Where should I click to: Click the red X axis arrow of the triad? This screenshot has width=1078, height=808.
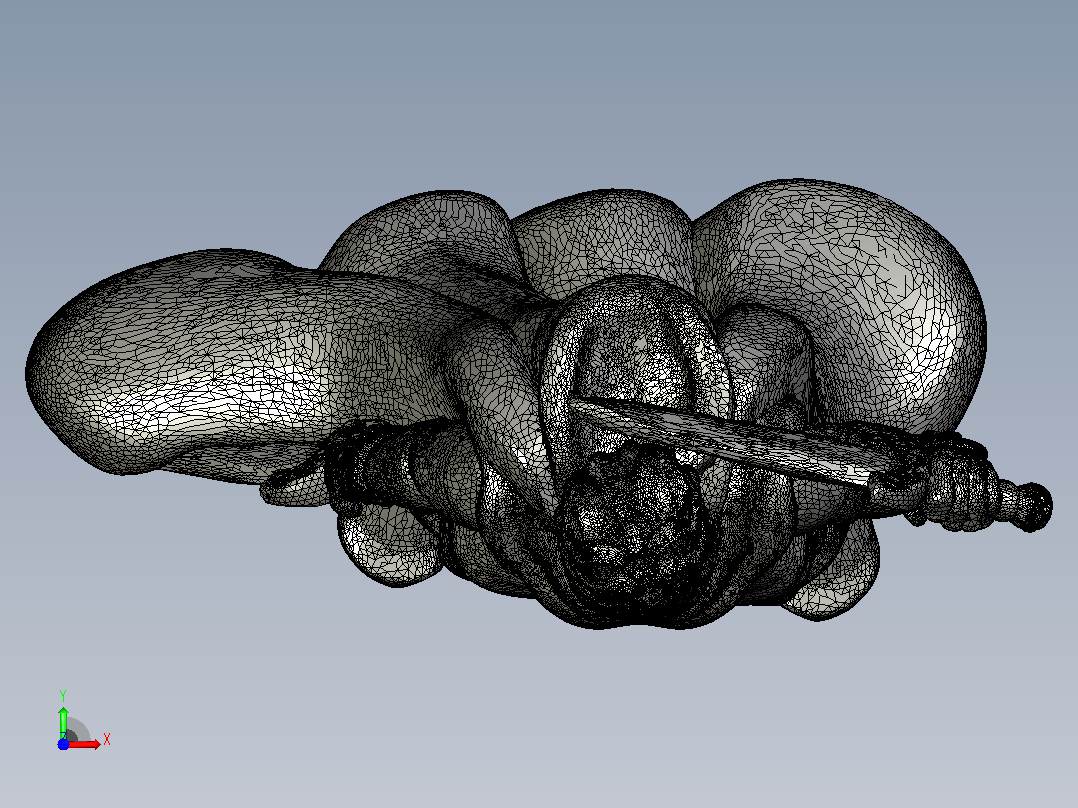pyautogui.click(x=85, y=744)
